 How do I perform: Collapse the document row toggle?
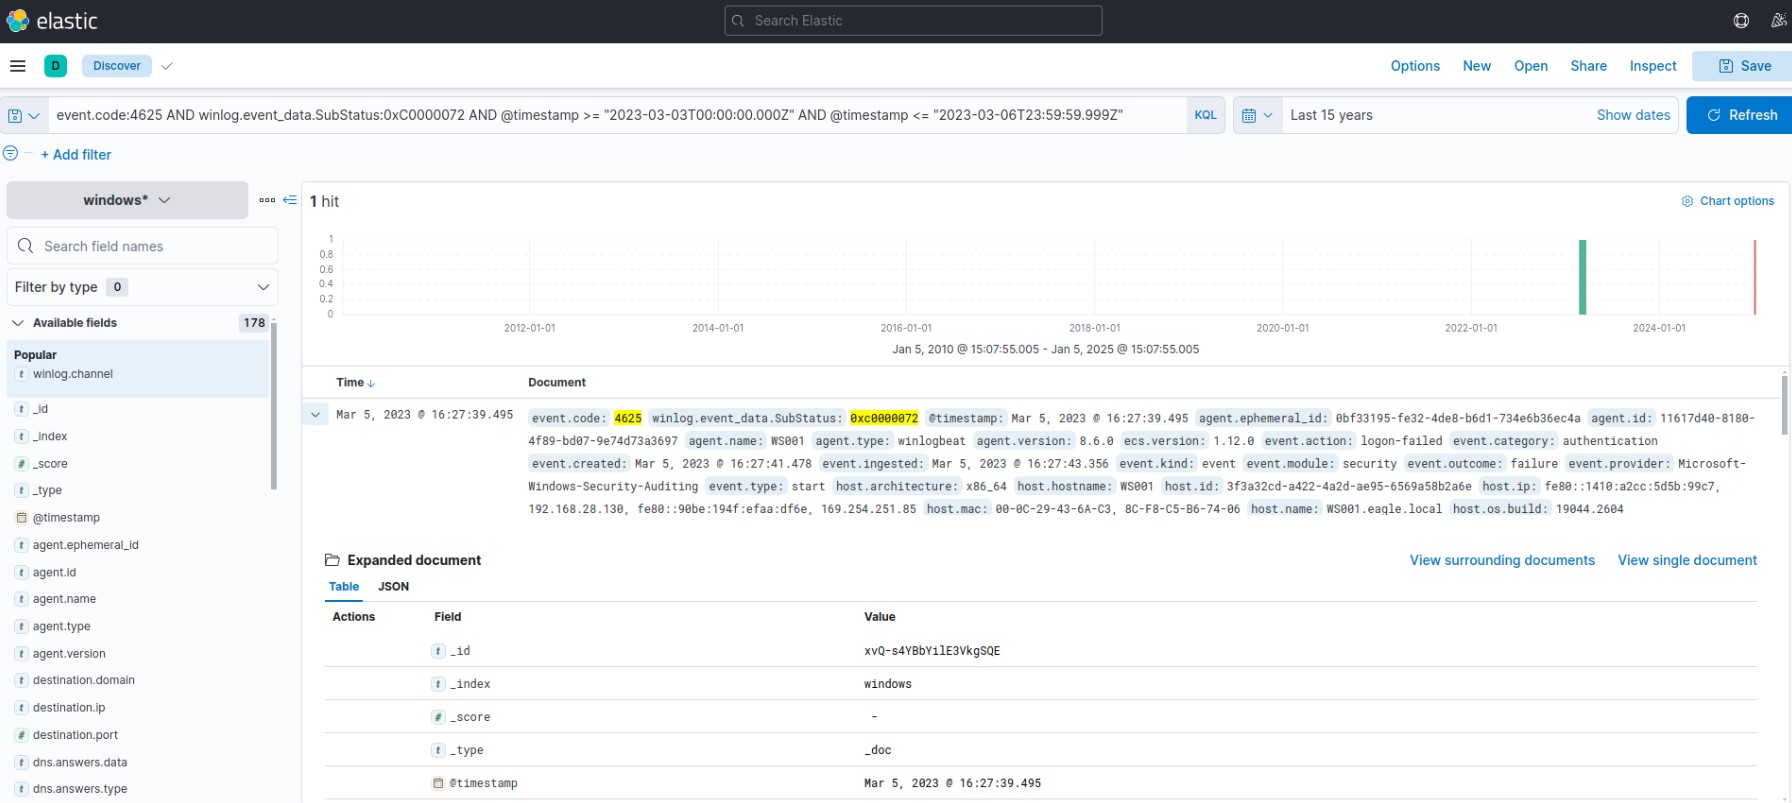click(315, 414)
